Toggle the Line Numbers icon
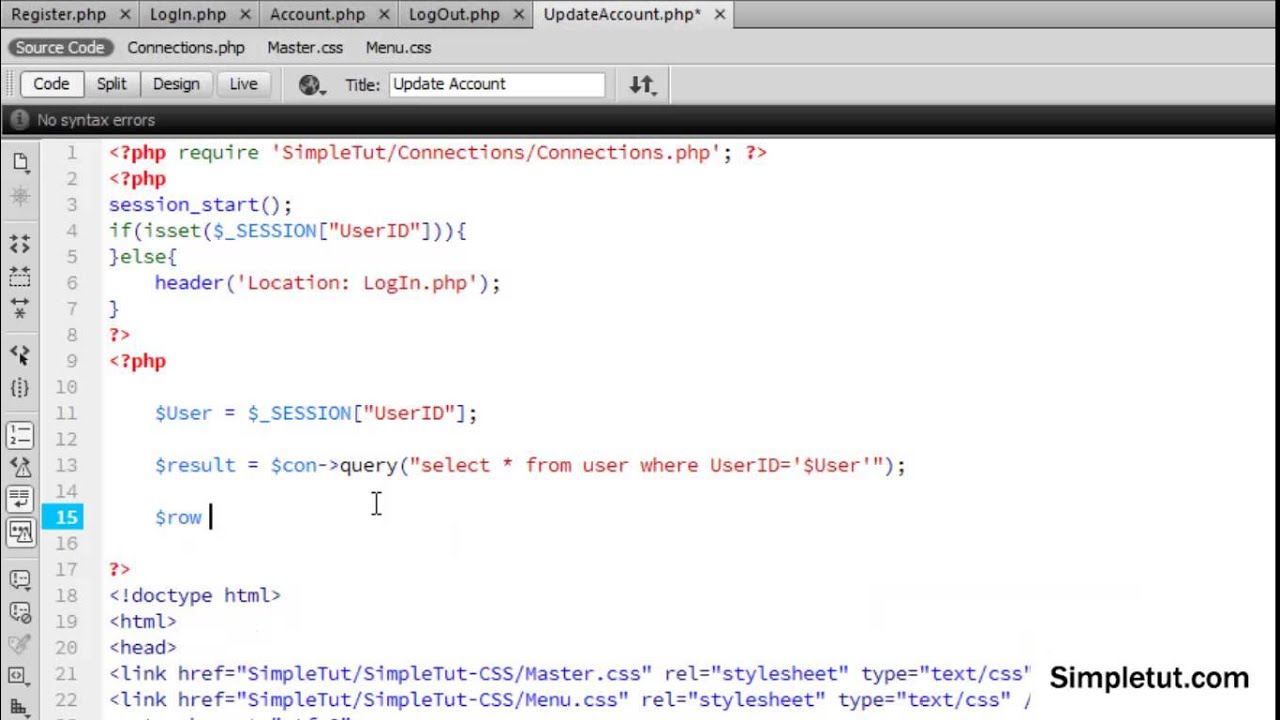1280x720 pixels. coord(20,435)
